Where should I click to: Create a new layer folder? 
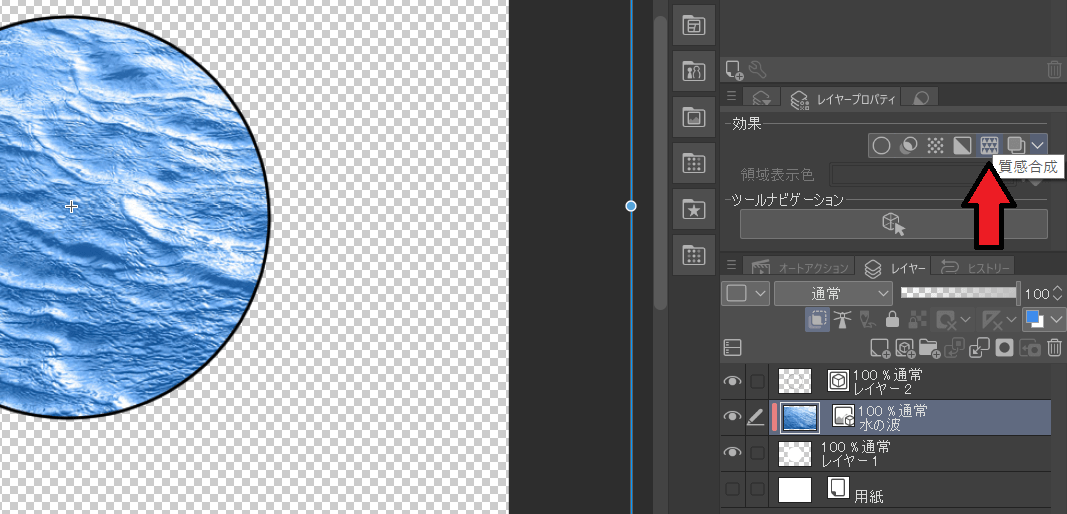pyautogui.click(x=930, y=348)
